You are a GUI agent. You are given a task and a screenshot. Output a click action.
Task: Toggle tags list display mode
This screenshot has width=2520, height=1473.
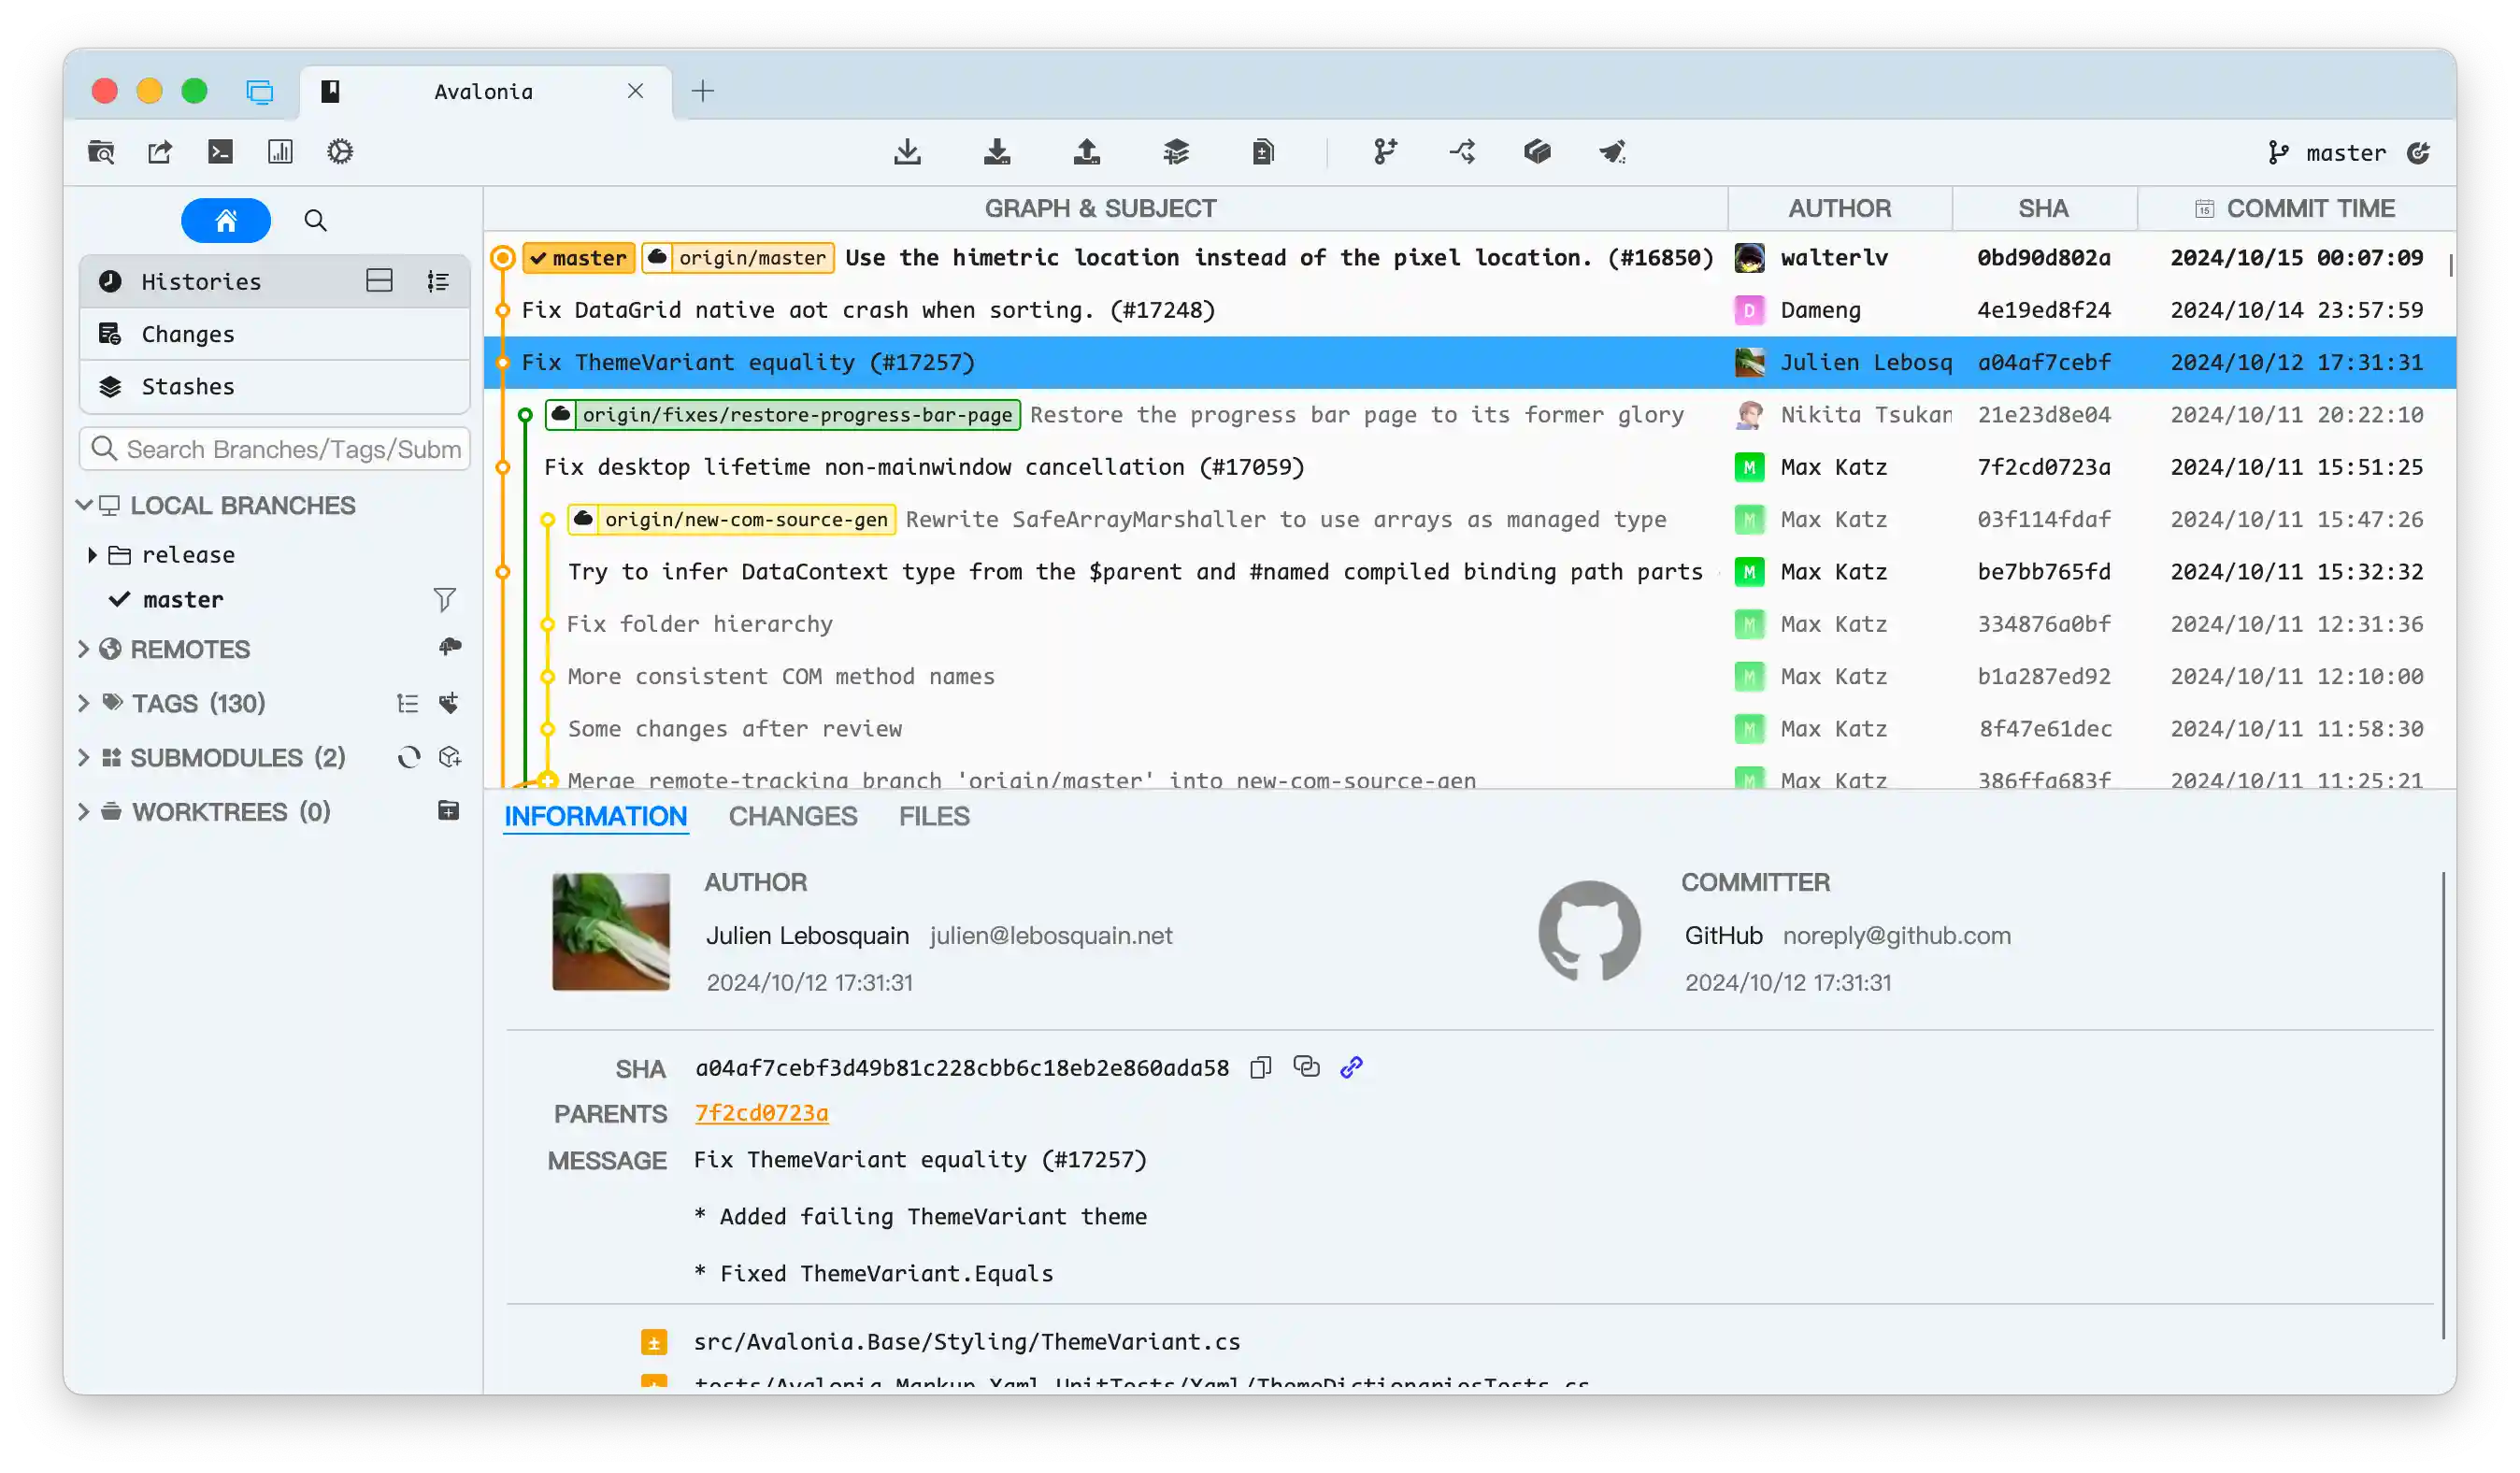coord(407,703)
